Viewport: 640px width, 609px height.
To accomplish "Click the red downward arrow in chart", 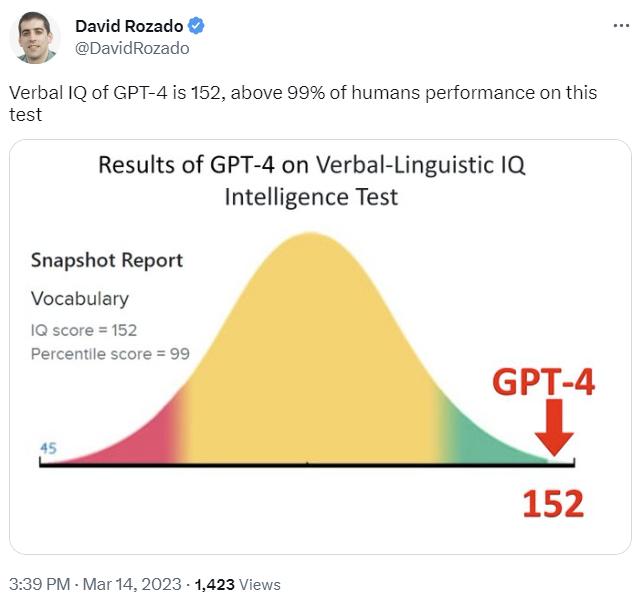I will pos(554,431).
